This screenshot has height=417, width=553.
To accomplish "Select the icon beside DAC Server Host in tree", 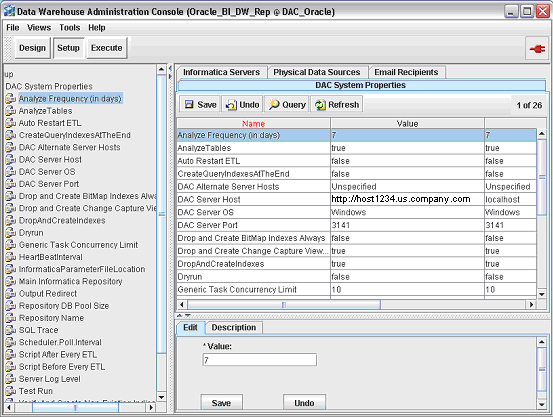I will coord(11,159).
